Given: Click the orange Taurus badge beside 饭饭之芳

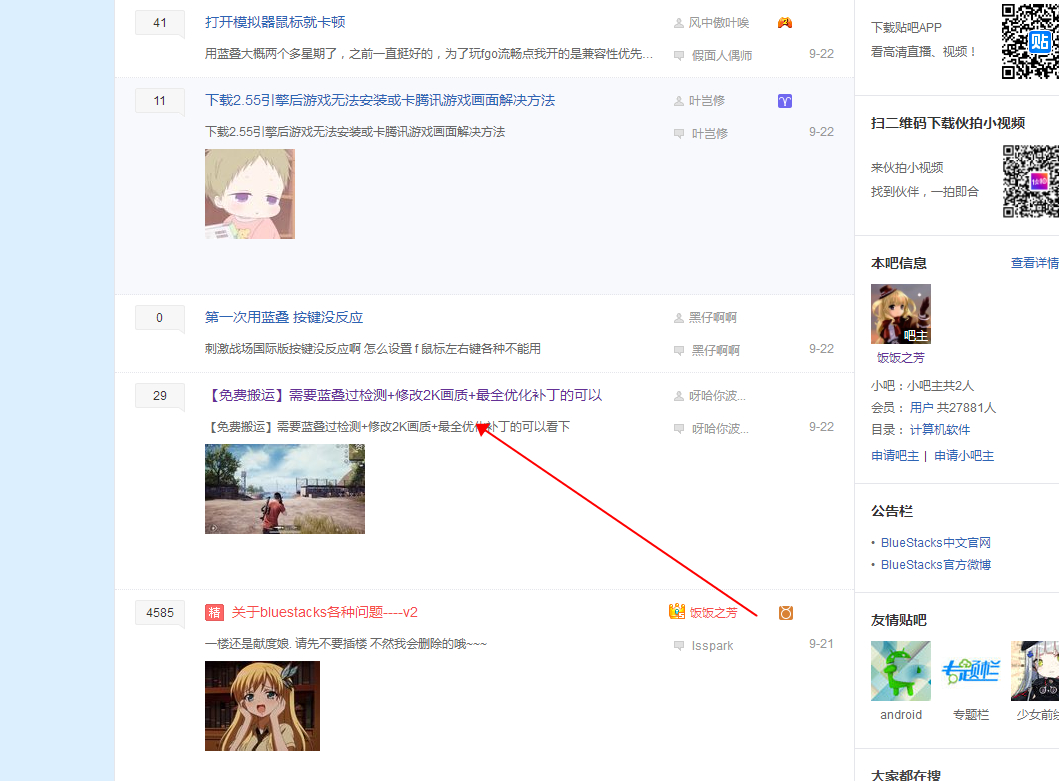Looking at the screenshot, I should [x=785, y=613].
